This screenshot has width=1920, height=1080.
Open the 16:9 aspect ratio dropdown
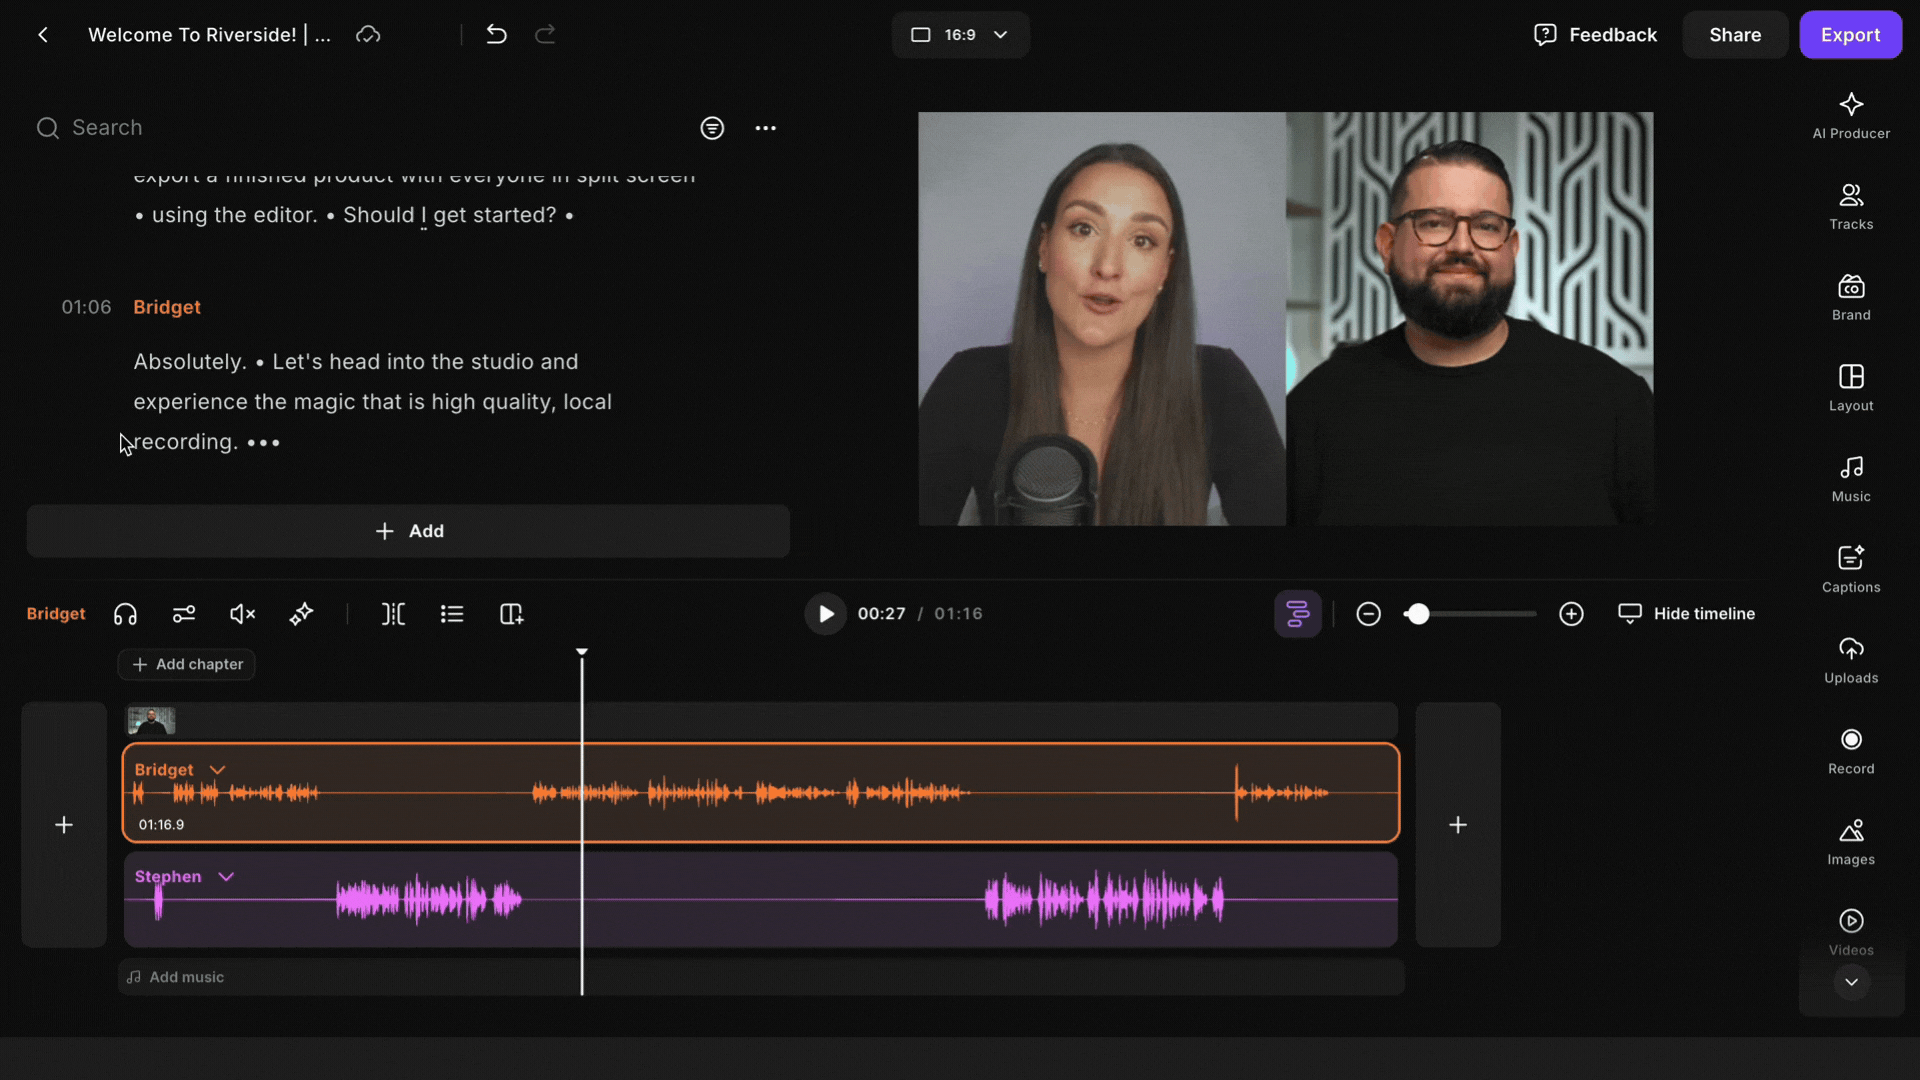click(960, 35)
